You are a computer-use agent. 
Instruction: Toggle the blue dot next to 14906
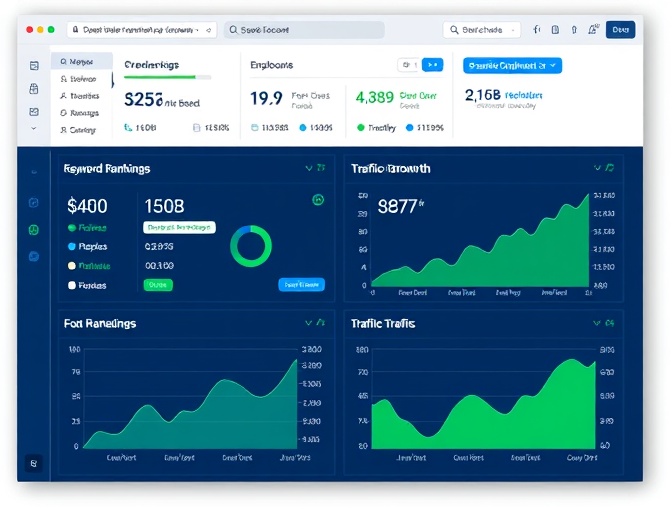pos(303,127)
